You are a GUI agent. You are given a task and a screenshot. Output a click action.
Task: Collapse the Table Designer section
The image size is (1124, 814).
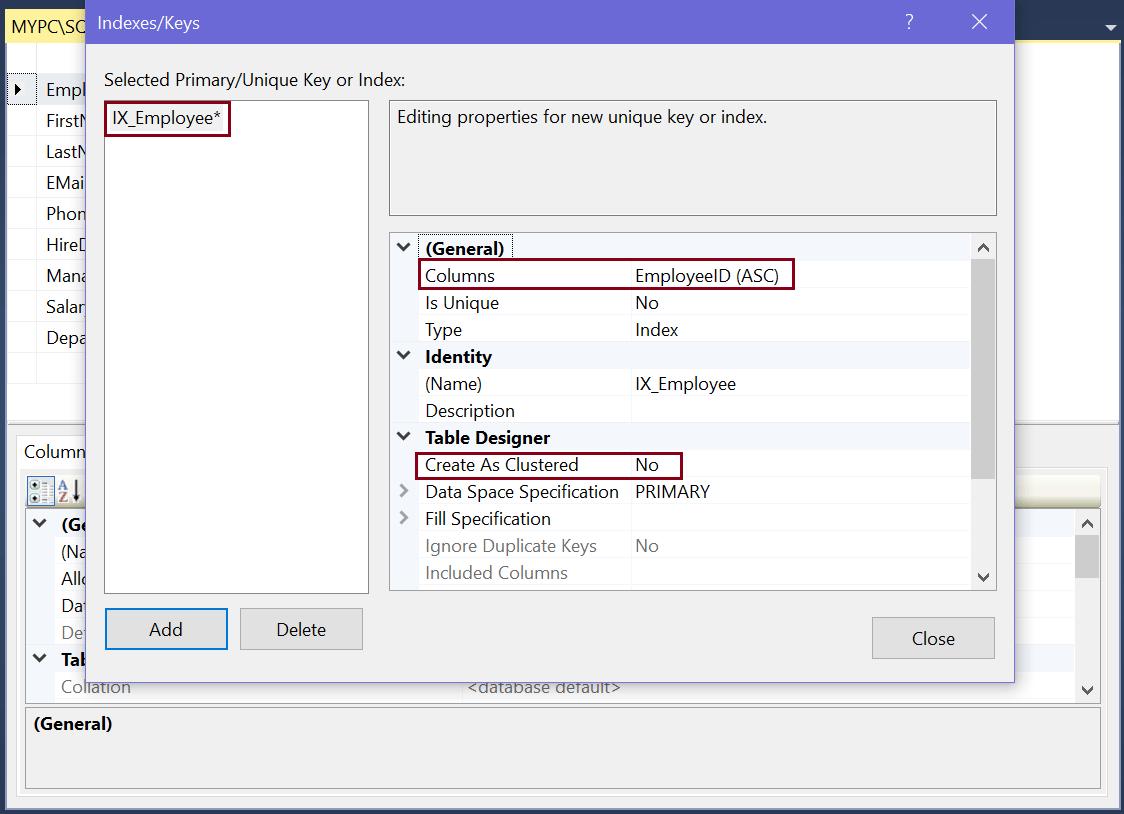click(x=404, y=437)
